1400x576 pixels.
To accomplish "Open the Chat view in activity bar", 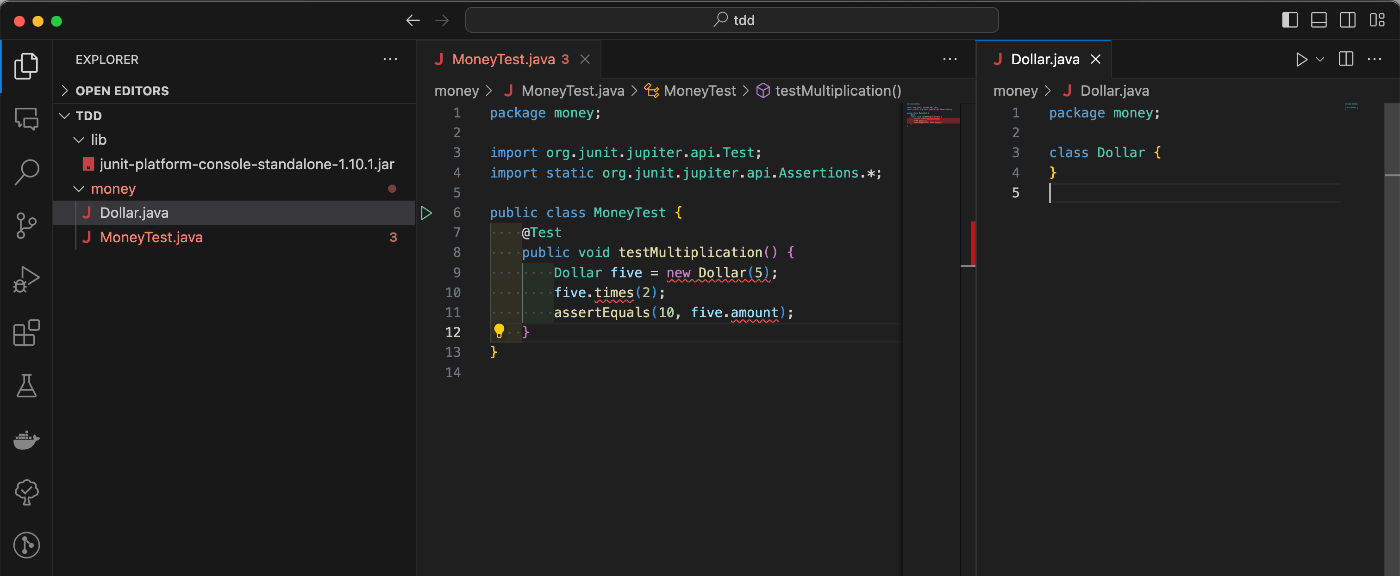I will (27, 119).
